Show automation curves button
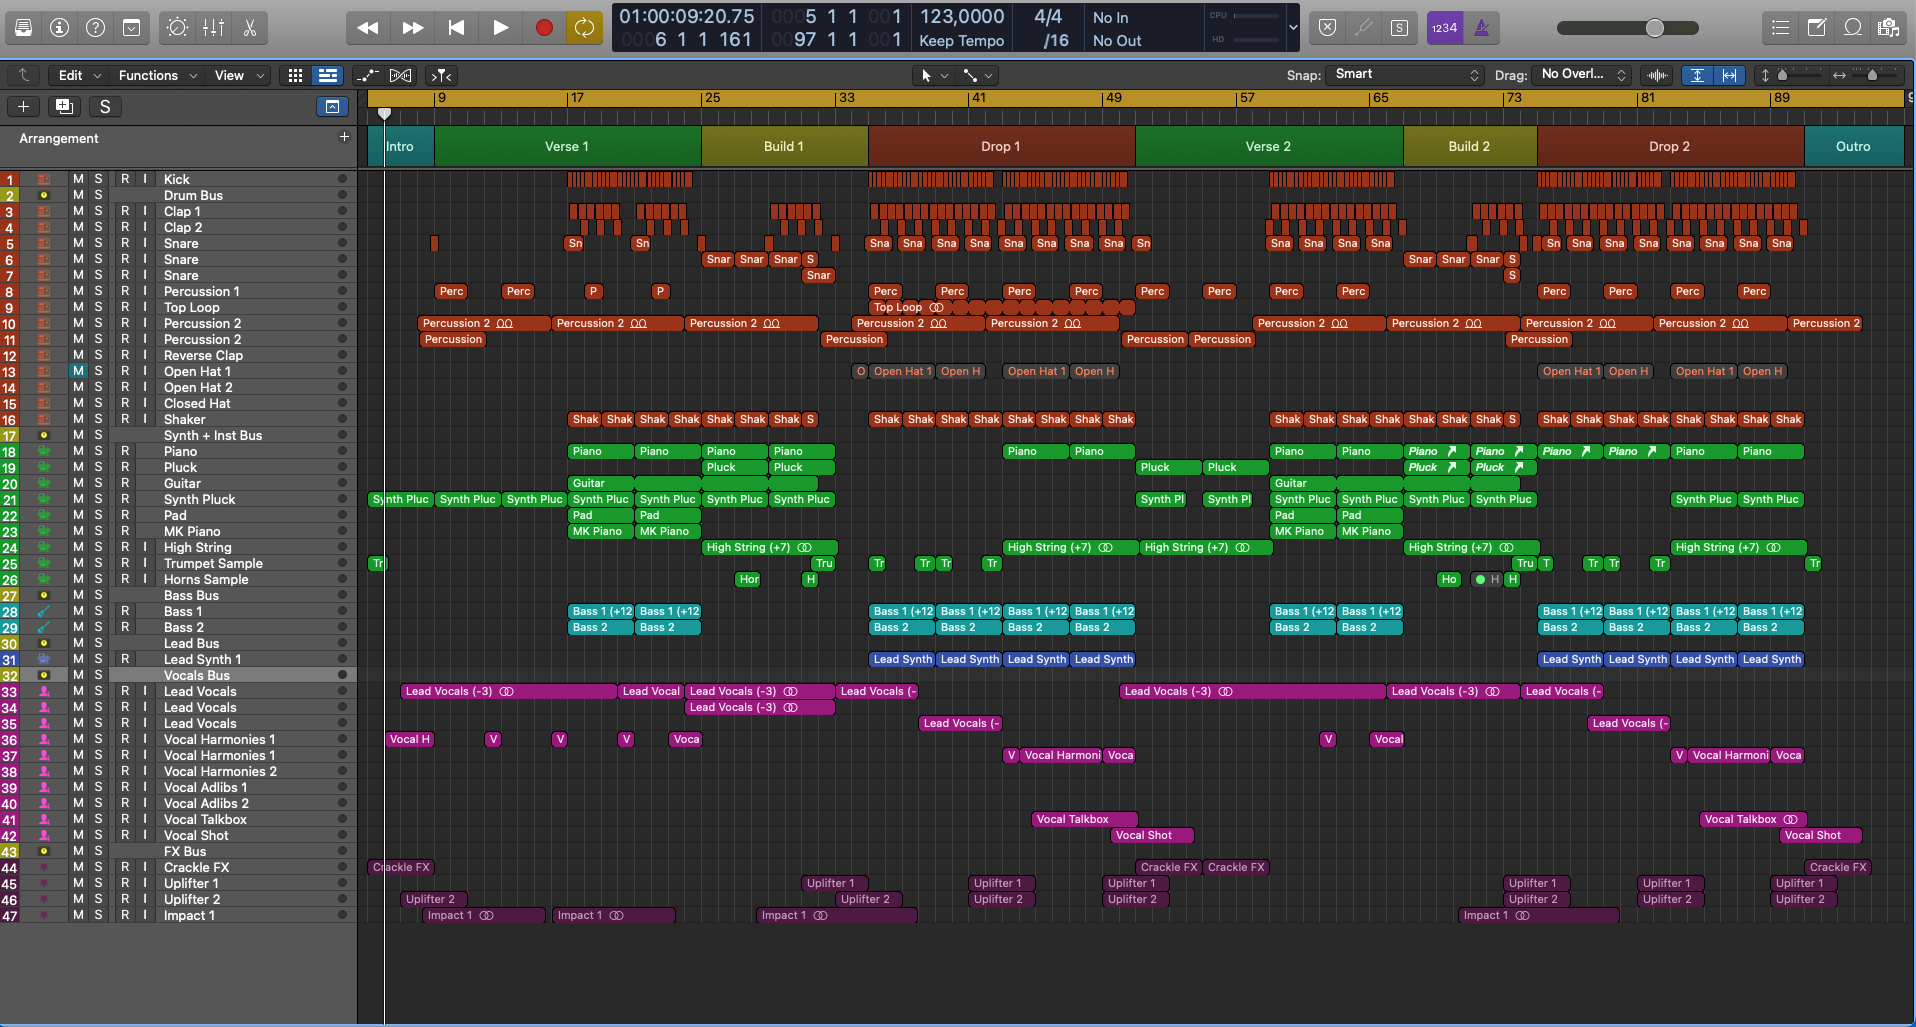1916x1027 pixels. click(x=367, y=75)
